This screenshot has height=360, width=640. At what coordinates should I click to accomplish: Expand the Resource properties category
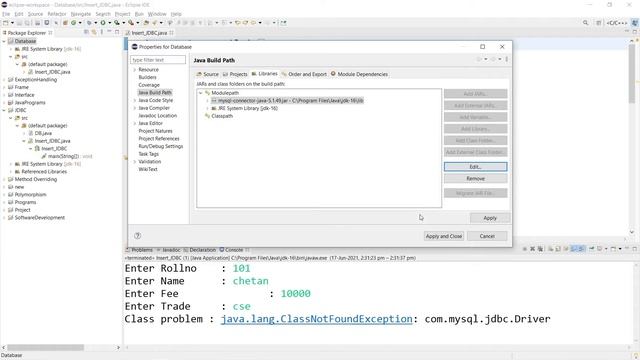click(135, 70)
